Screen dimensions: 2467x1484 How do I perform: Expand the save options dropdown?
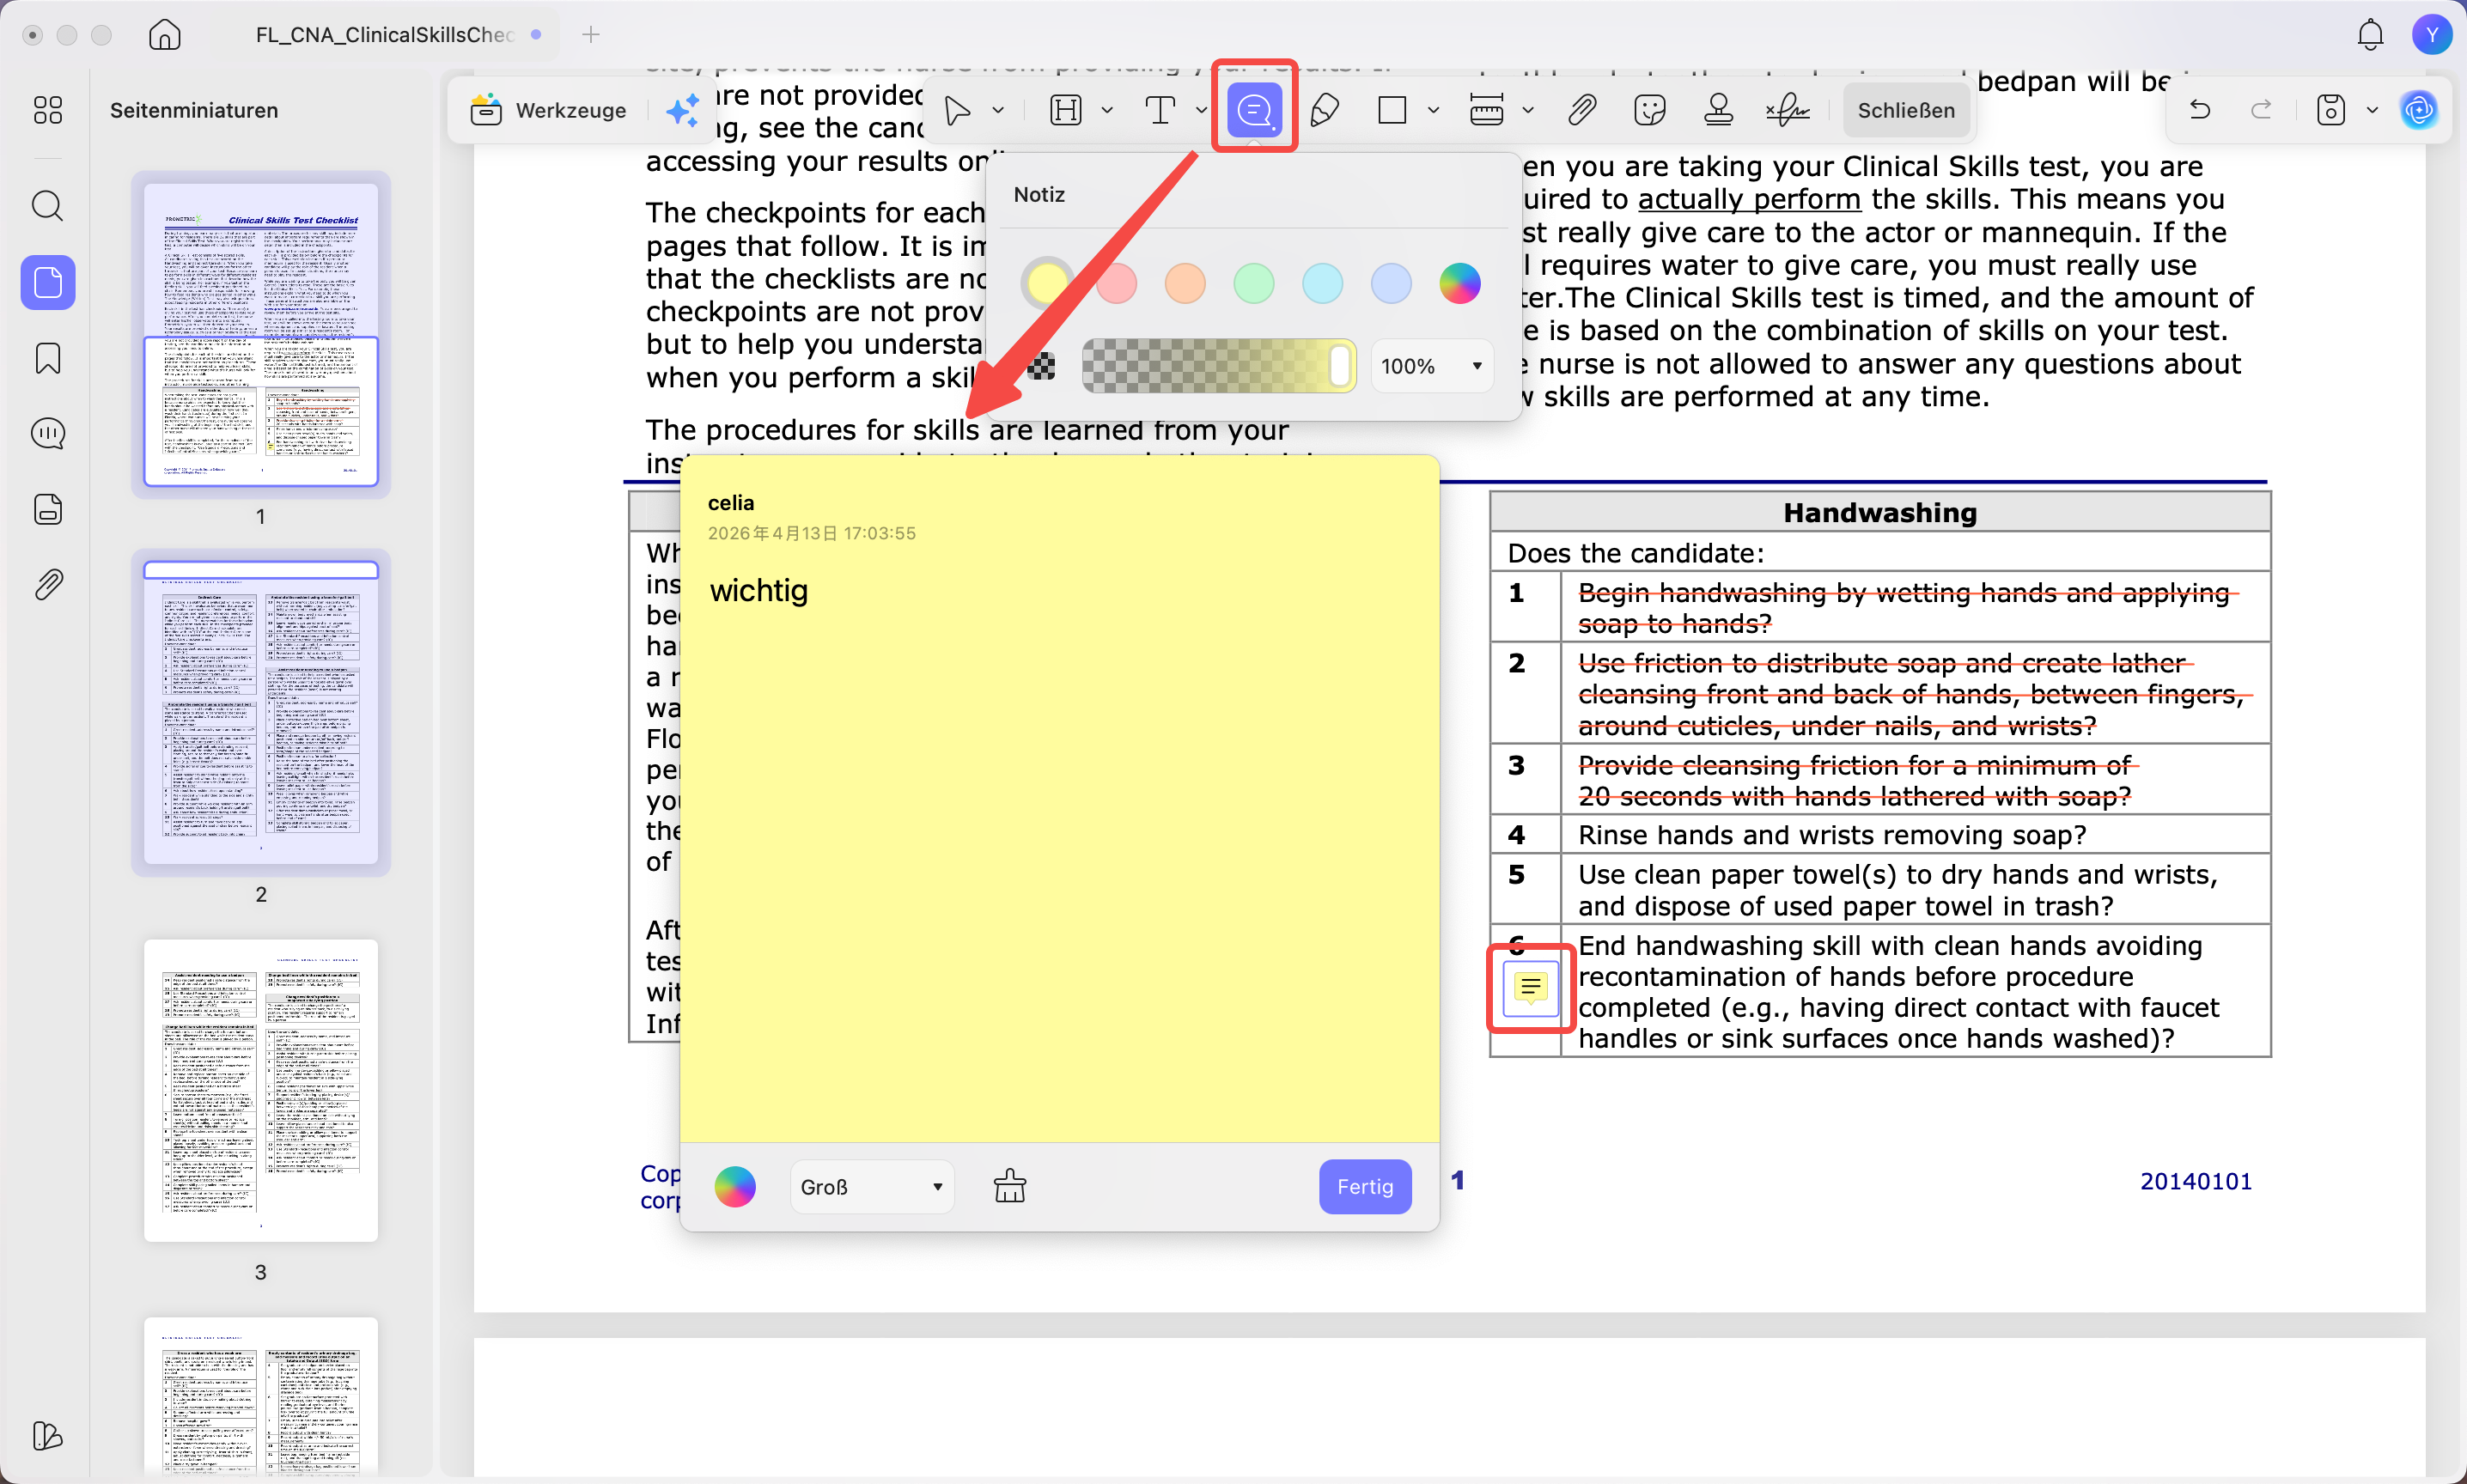point(2372,110)
